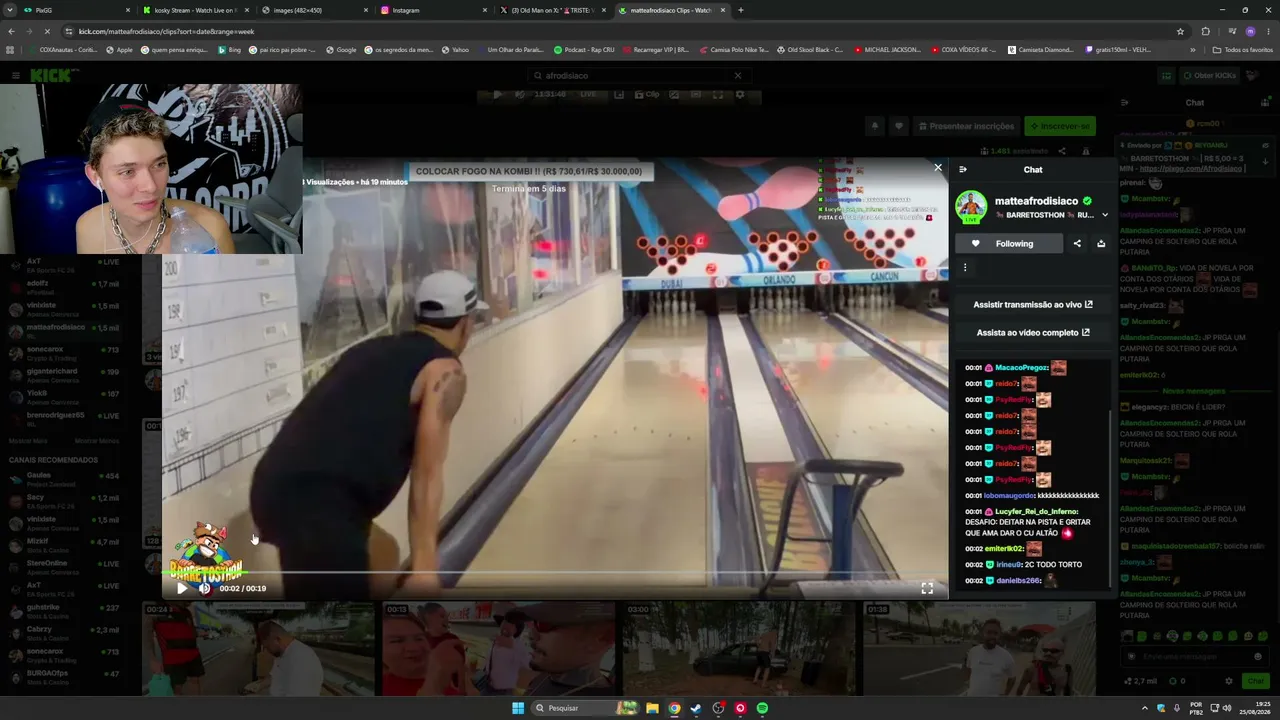Open the browser extensions menu
Image resolution: width=1280 pixels, height=720 pixels.
tap(1205, 31)
